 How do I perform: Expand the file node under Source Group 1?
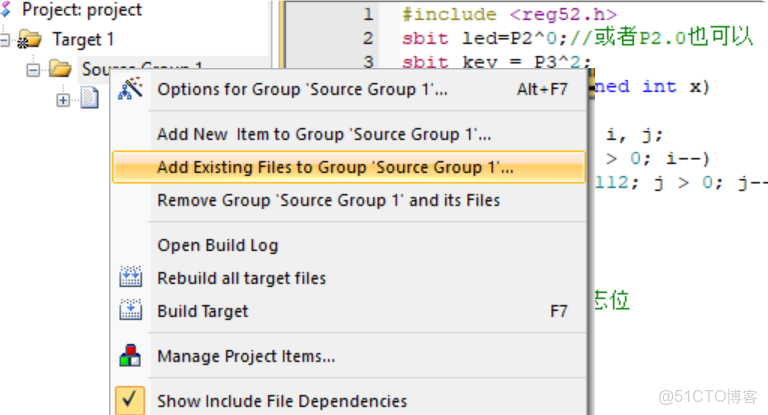click(x=63, y=99)
